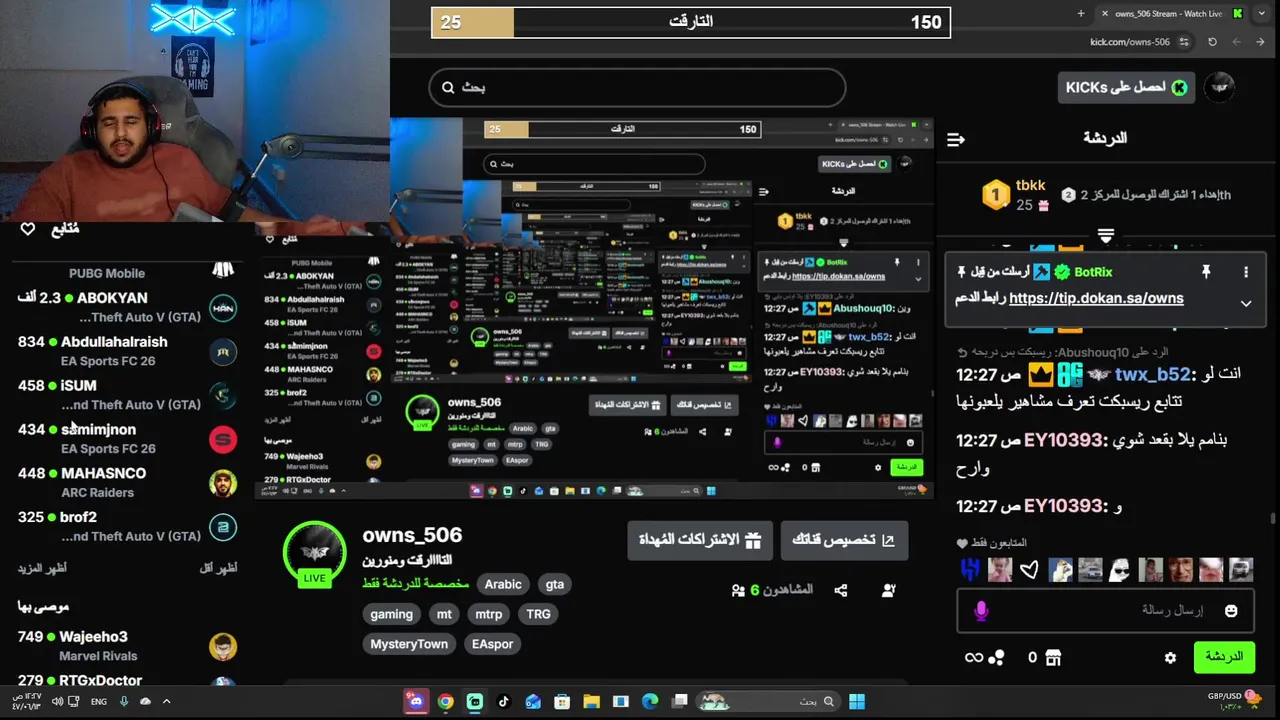Click the follow person icon near share

pyautogui.click(x=888, y=591)
